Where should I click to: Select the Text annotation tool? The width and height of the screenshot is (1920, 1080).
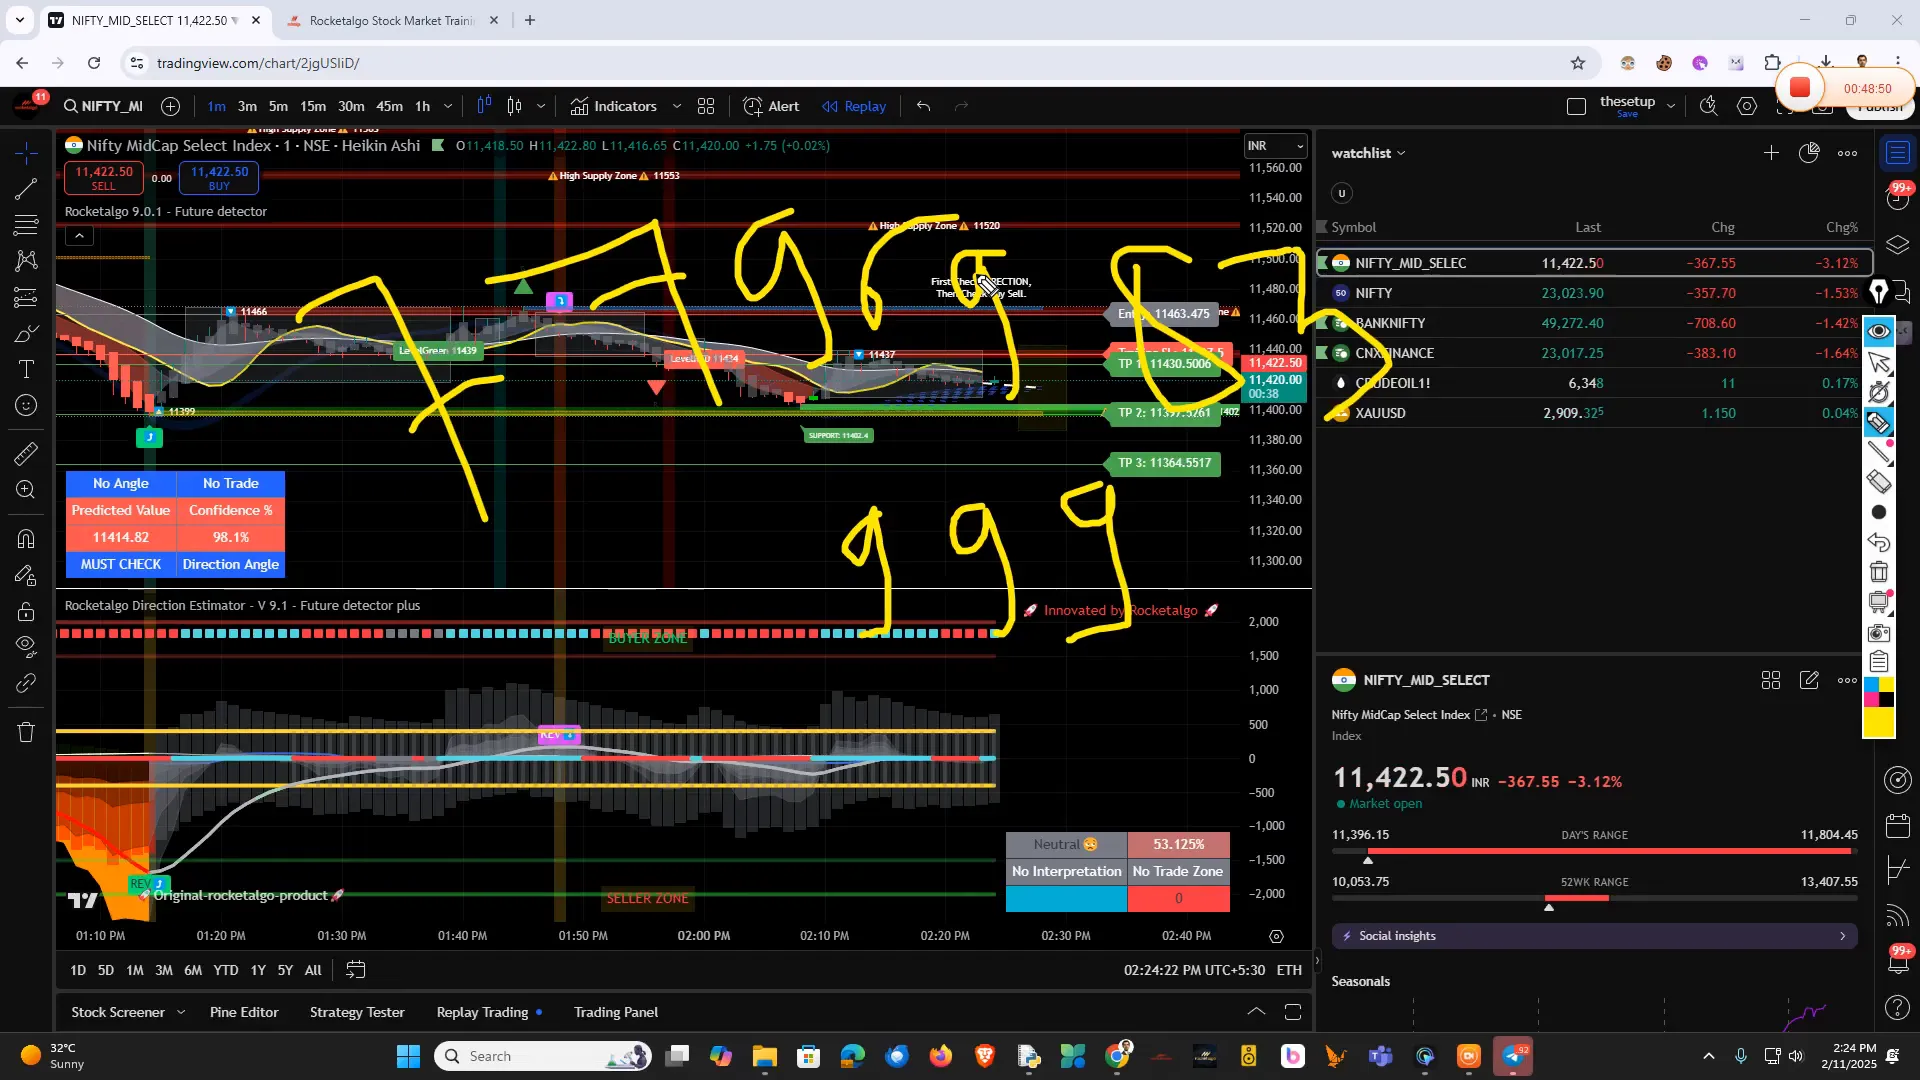26,369
